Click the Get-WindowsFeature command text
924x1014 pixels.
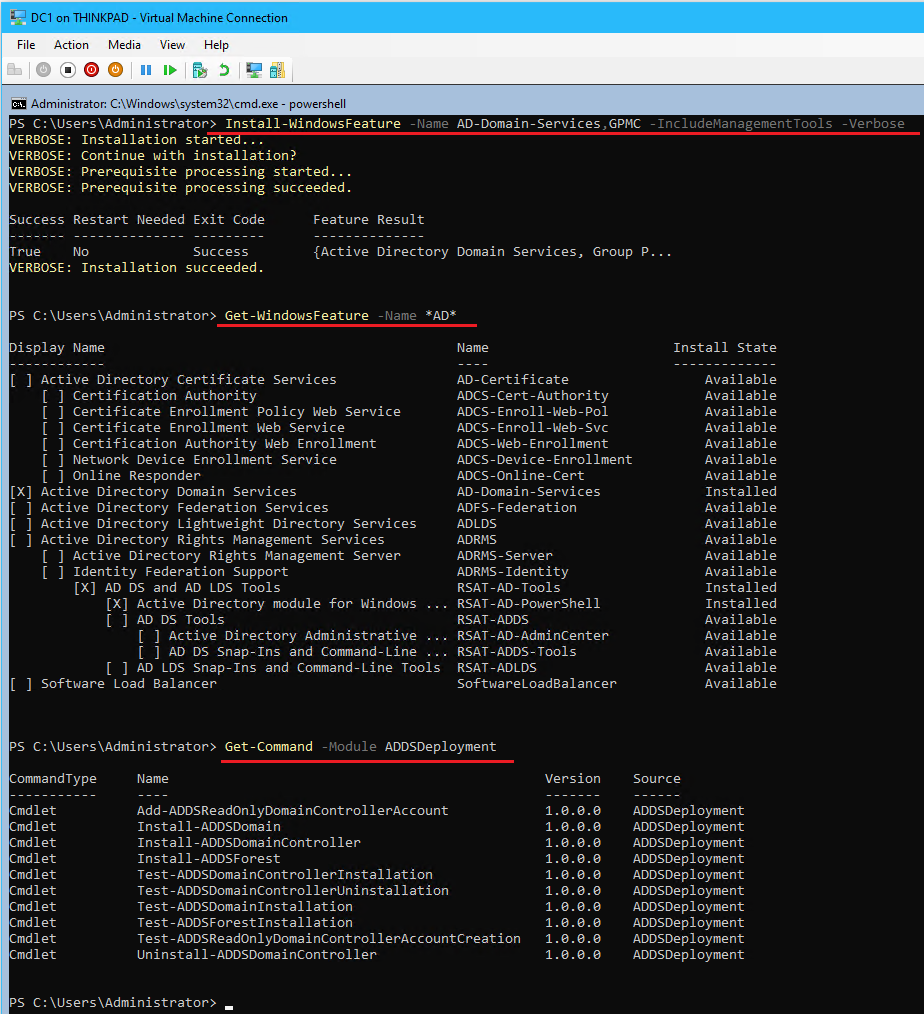tap(297, 316)
